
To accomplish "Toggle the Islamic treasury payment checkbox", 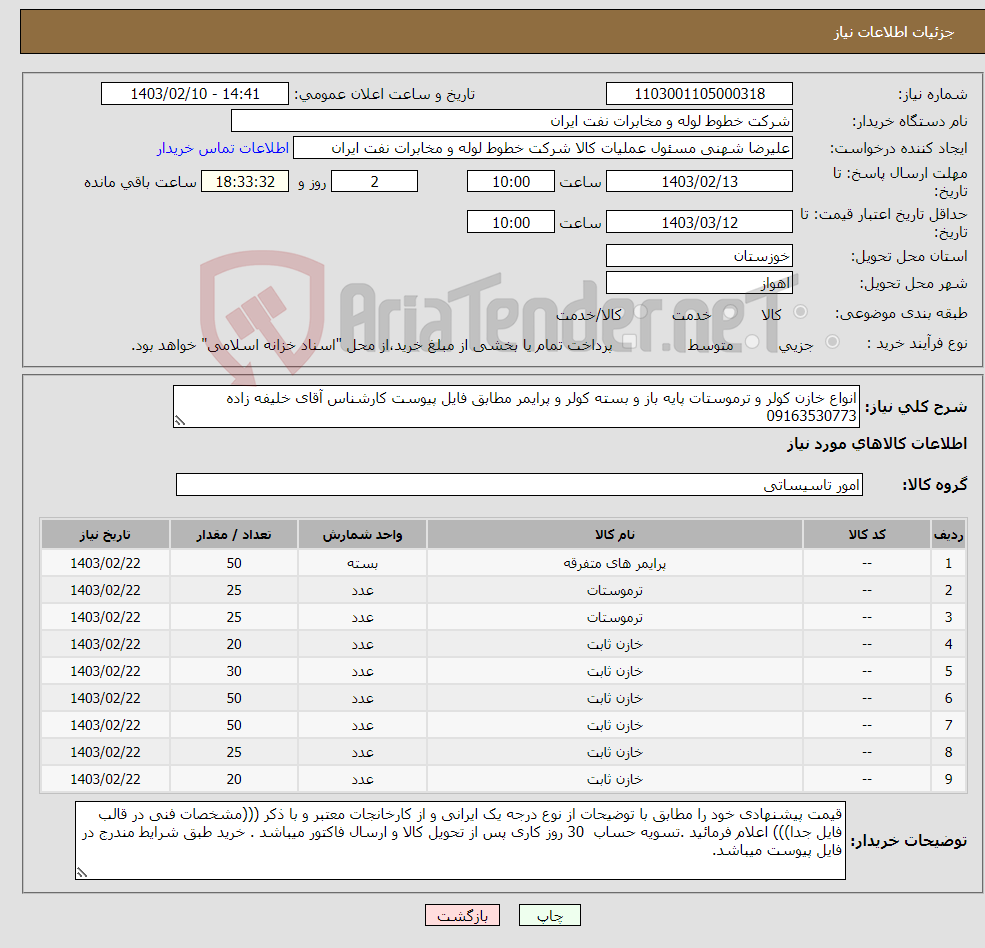I will (630, 342).
